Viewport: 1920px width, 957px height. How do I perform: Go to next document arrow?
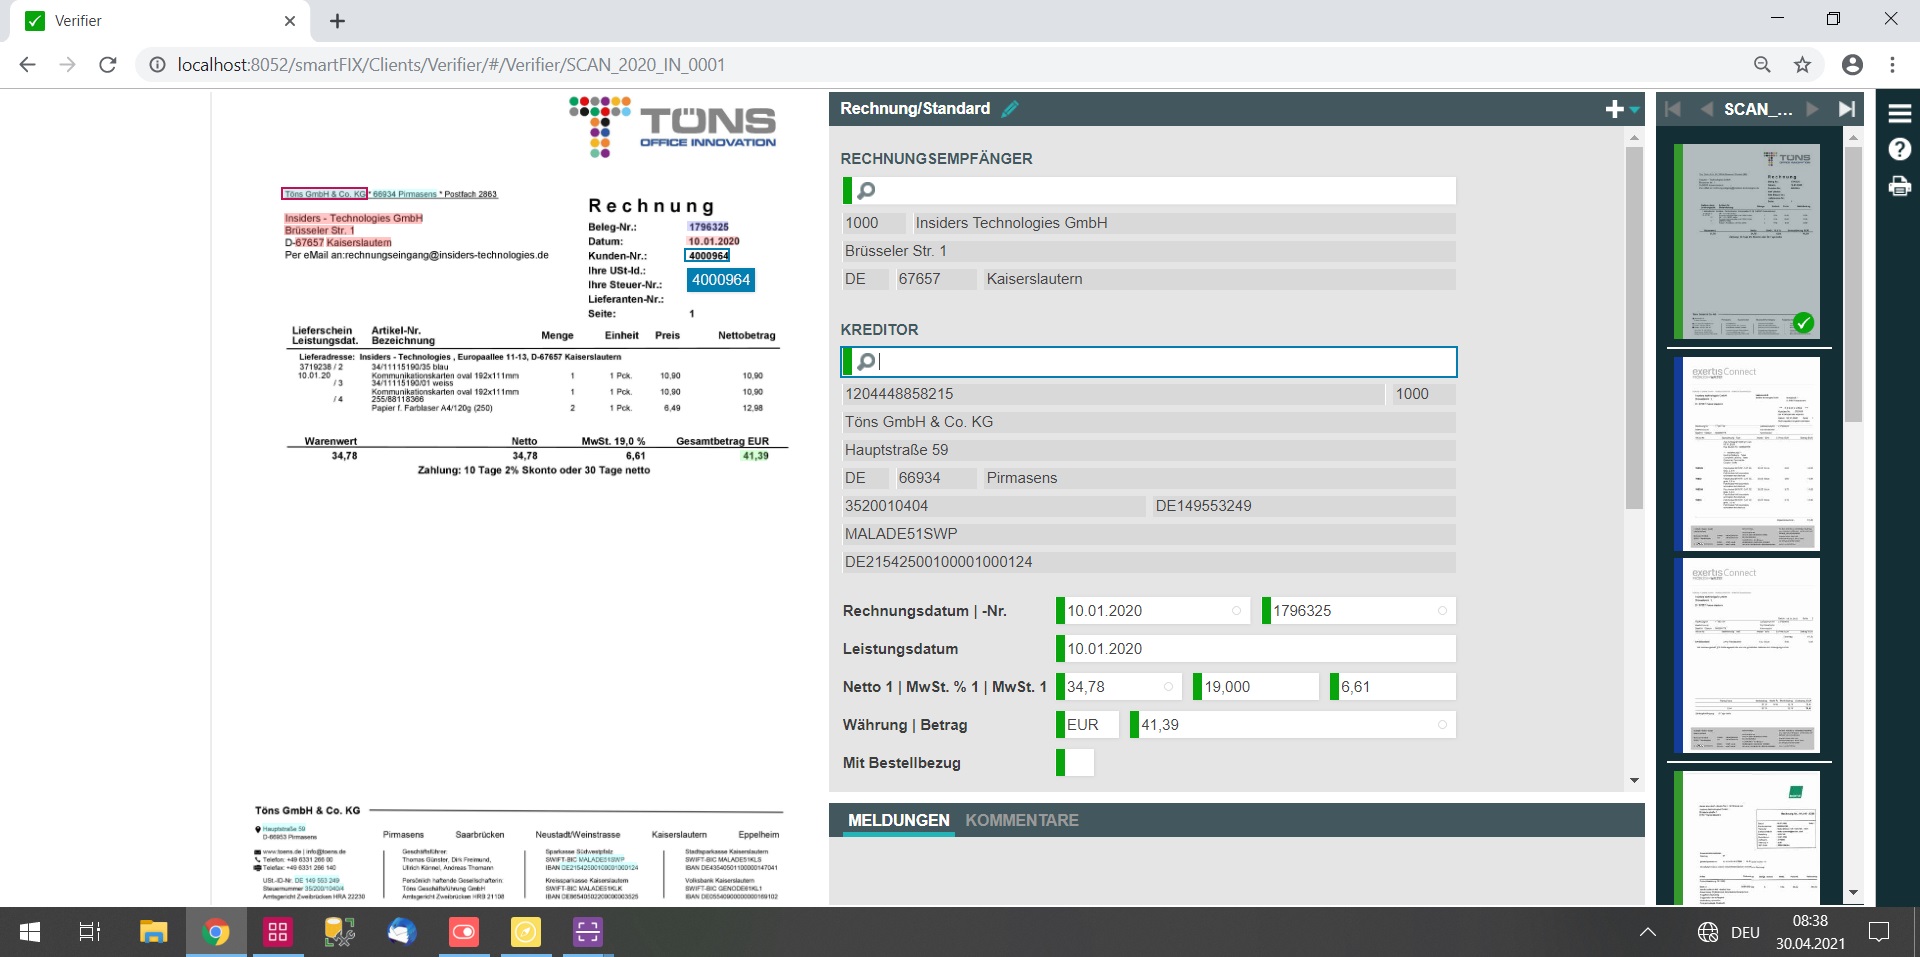pyautogui.click(x=1812, y=109)
